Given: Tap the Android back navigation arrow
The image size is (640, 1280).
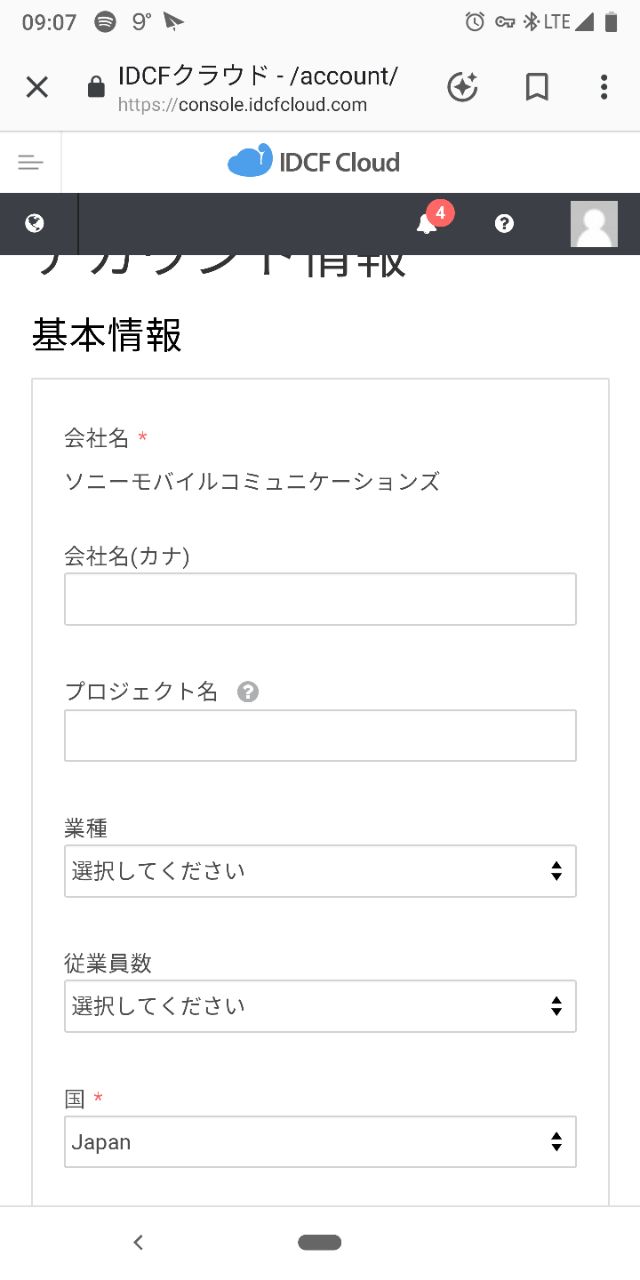Looking at the screenshot, I should click(138, 1242).
